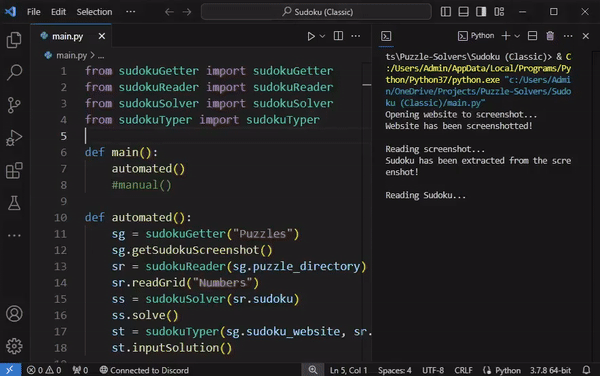Open the Source Control view

coord(14,104)
